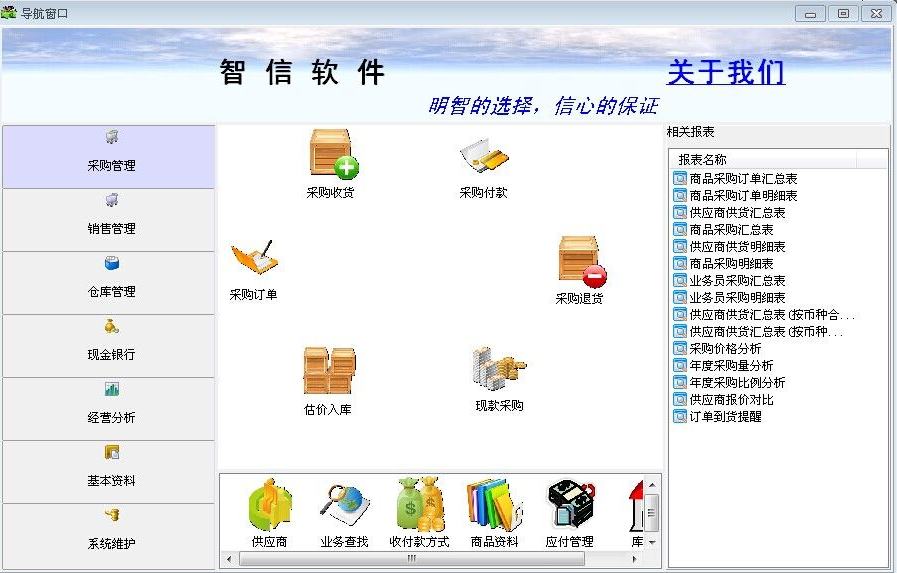Open report 订单到货提醒
This screenshot has height=573, width=897.
coord(725,417)
